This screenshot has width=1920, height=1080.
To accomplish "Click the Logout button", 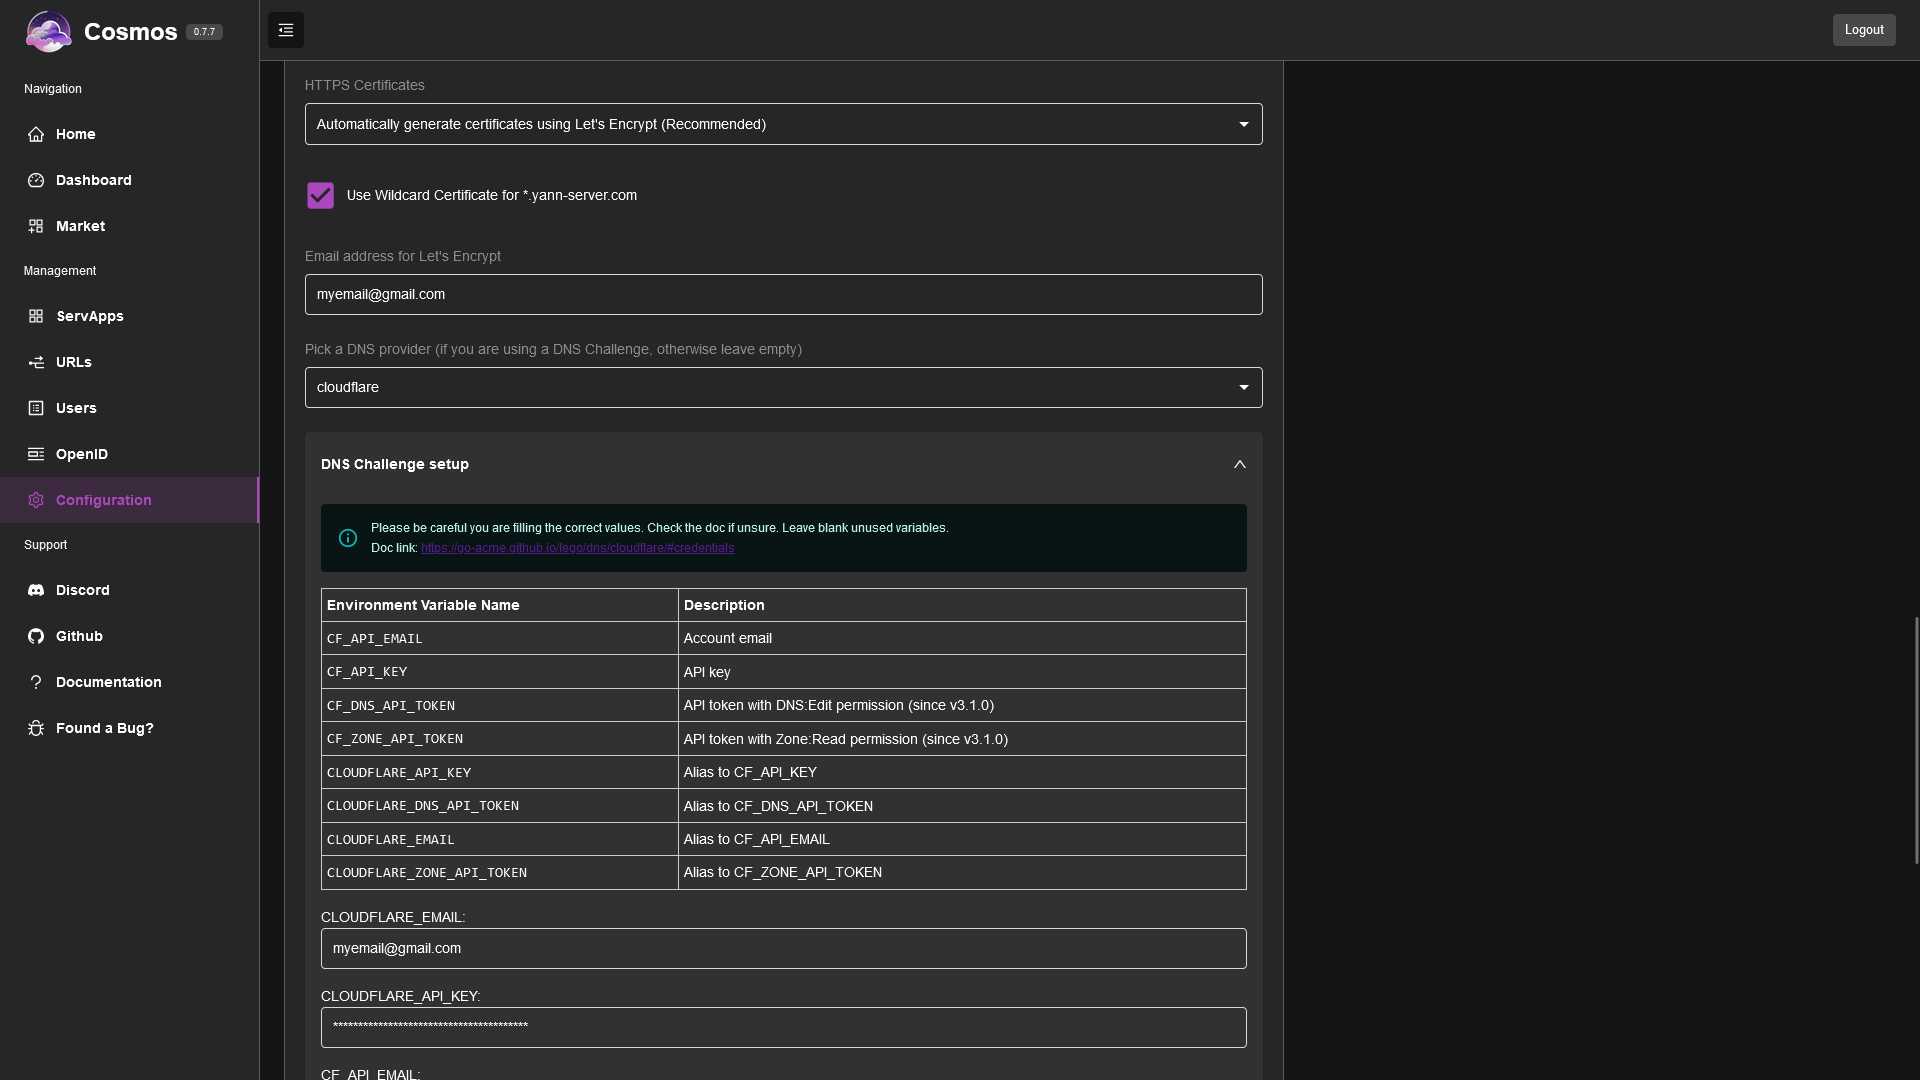I will pyautogui.click(x=1864, y=30).
